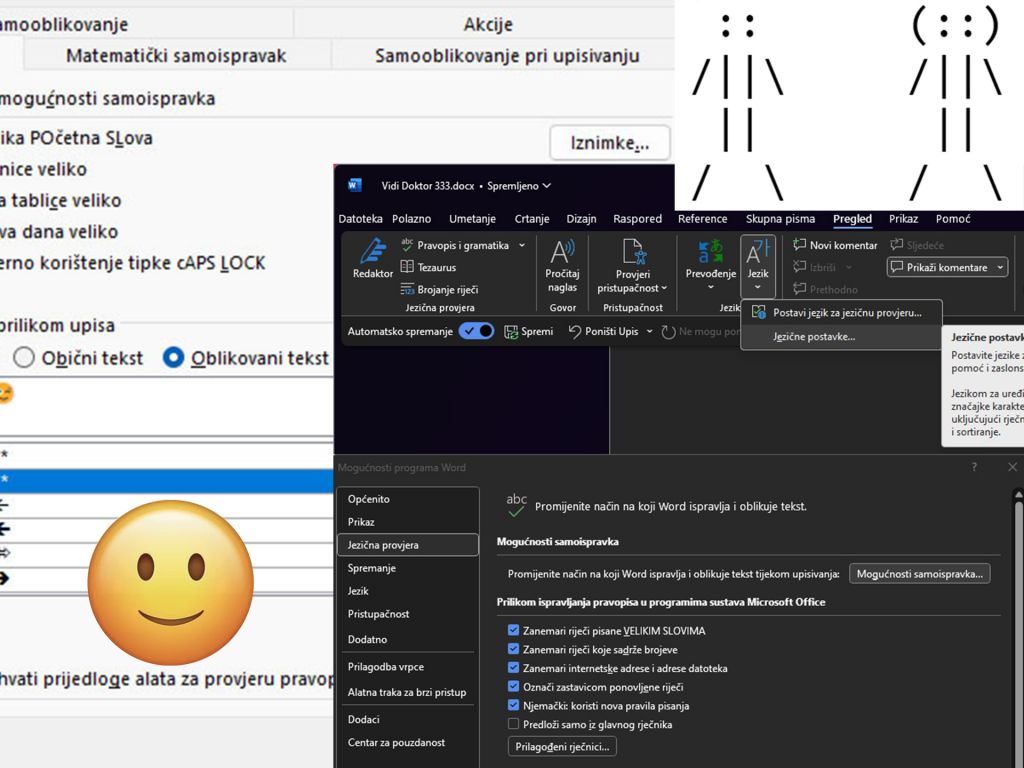This screenshot has height=768, width=1024.
Task: Click the question mark help in options dialog
Action: [974, 467]
